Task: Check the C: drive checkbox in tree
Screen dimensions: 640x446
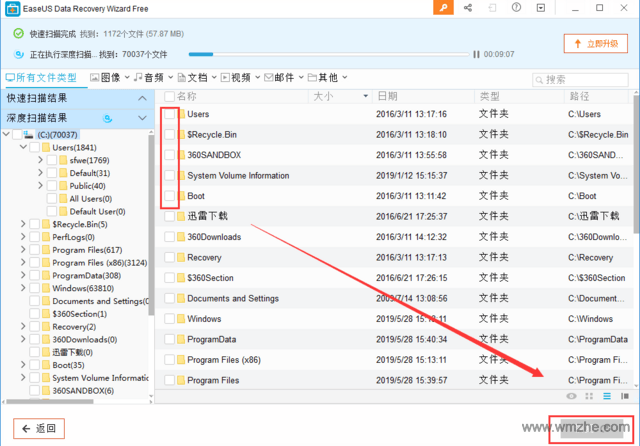Action: pyautogui.click(x=17, y=134)
